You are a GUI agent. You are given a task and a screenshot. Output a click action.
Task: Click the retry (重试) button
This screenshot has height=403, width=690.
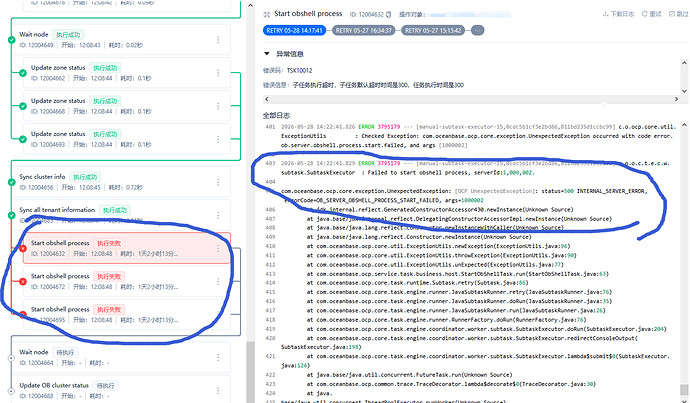(x=652, y=14)
